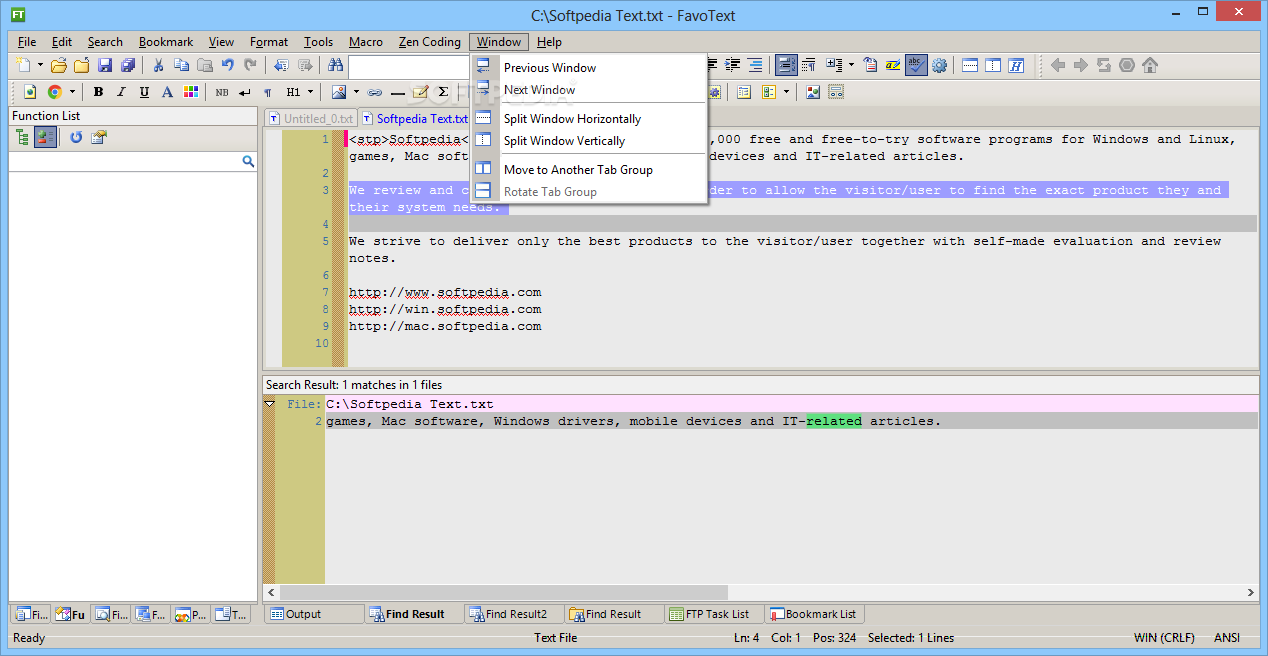The height and width of the screenshot is (656, 1268).
Task: Select Split Window Vertically menu item
Action: (590, 141)
